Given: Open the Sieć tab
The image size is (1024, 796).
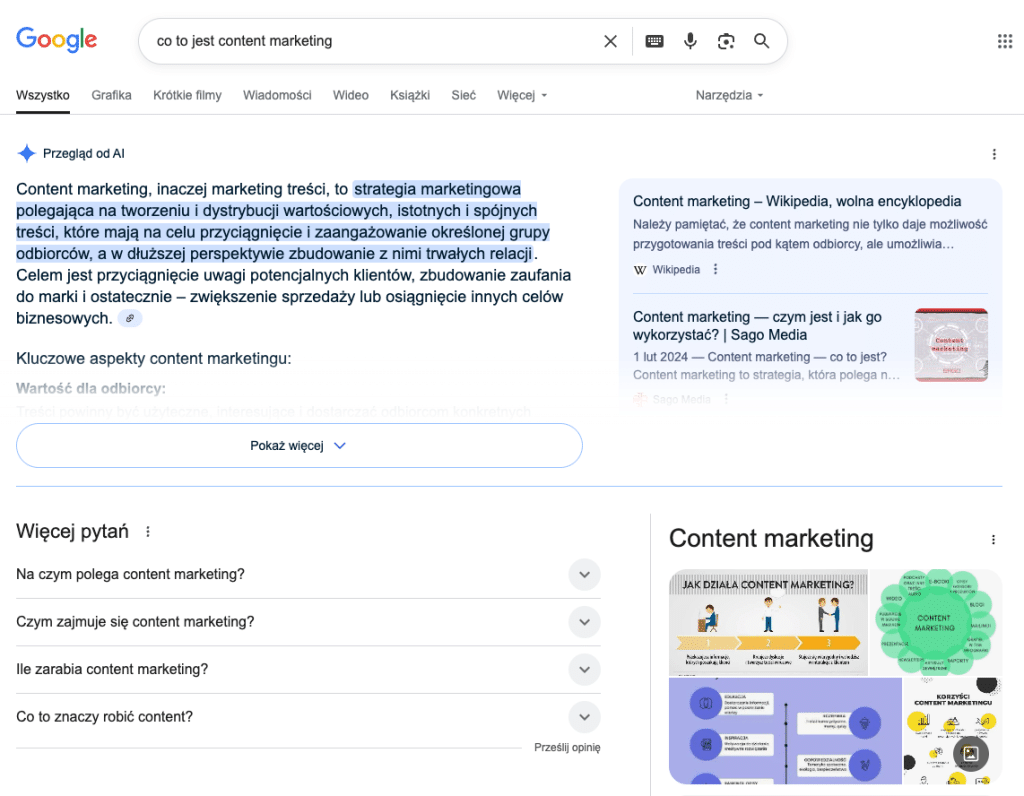Looking at the screenshot, I should [x=464, y=95].
